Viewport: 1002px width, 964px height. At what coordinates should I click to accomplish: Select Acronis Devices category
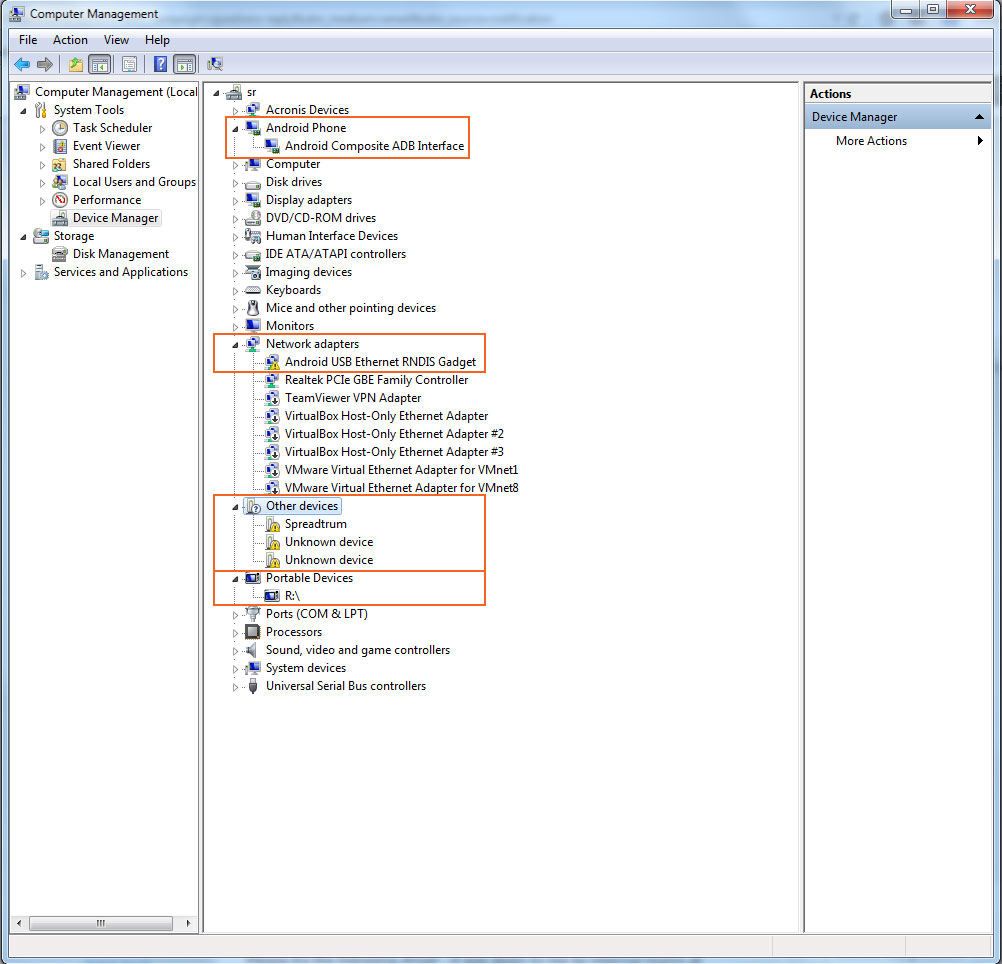coord(307,110)
